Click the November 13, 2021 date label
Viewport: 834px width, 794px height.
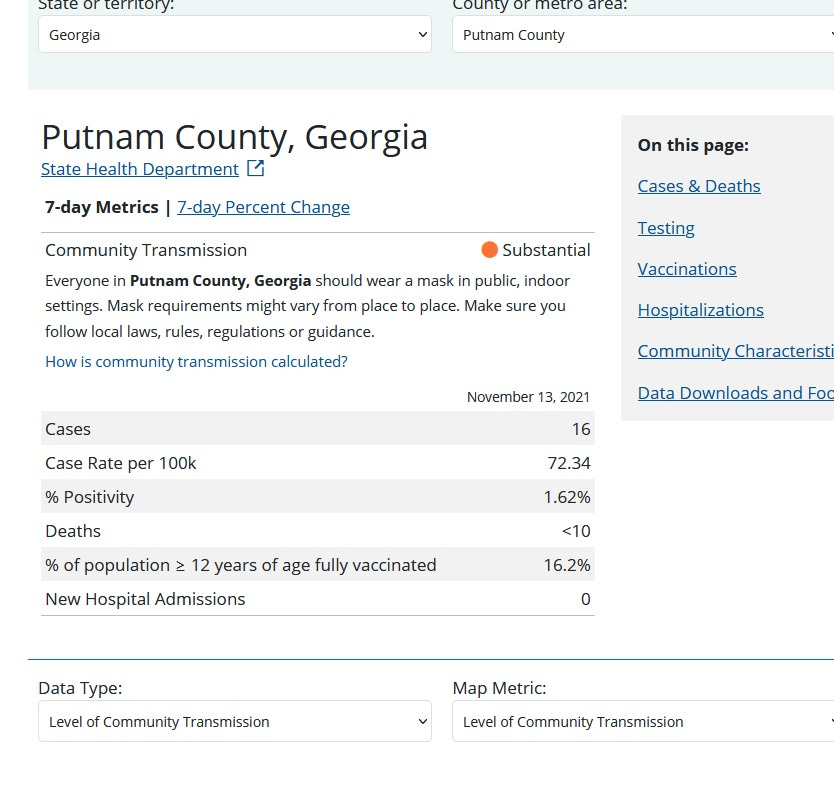click(x=528, y=397)
